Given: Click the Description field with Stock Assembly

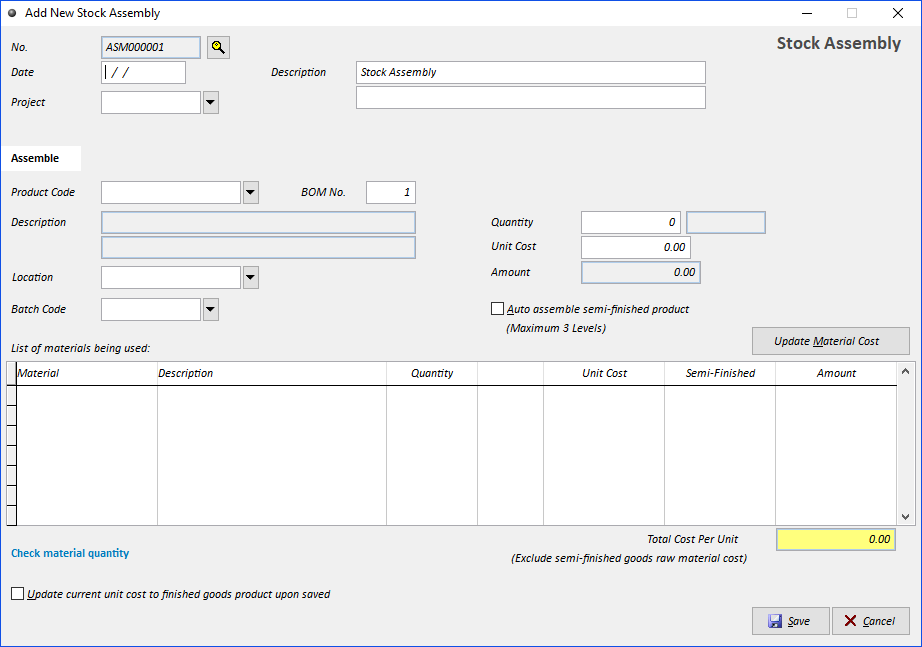Looking at the screenshot, I should point(530,72).
